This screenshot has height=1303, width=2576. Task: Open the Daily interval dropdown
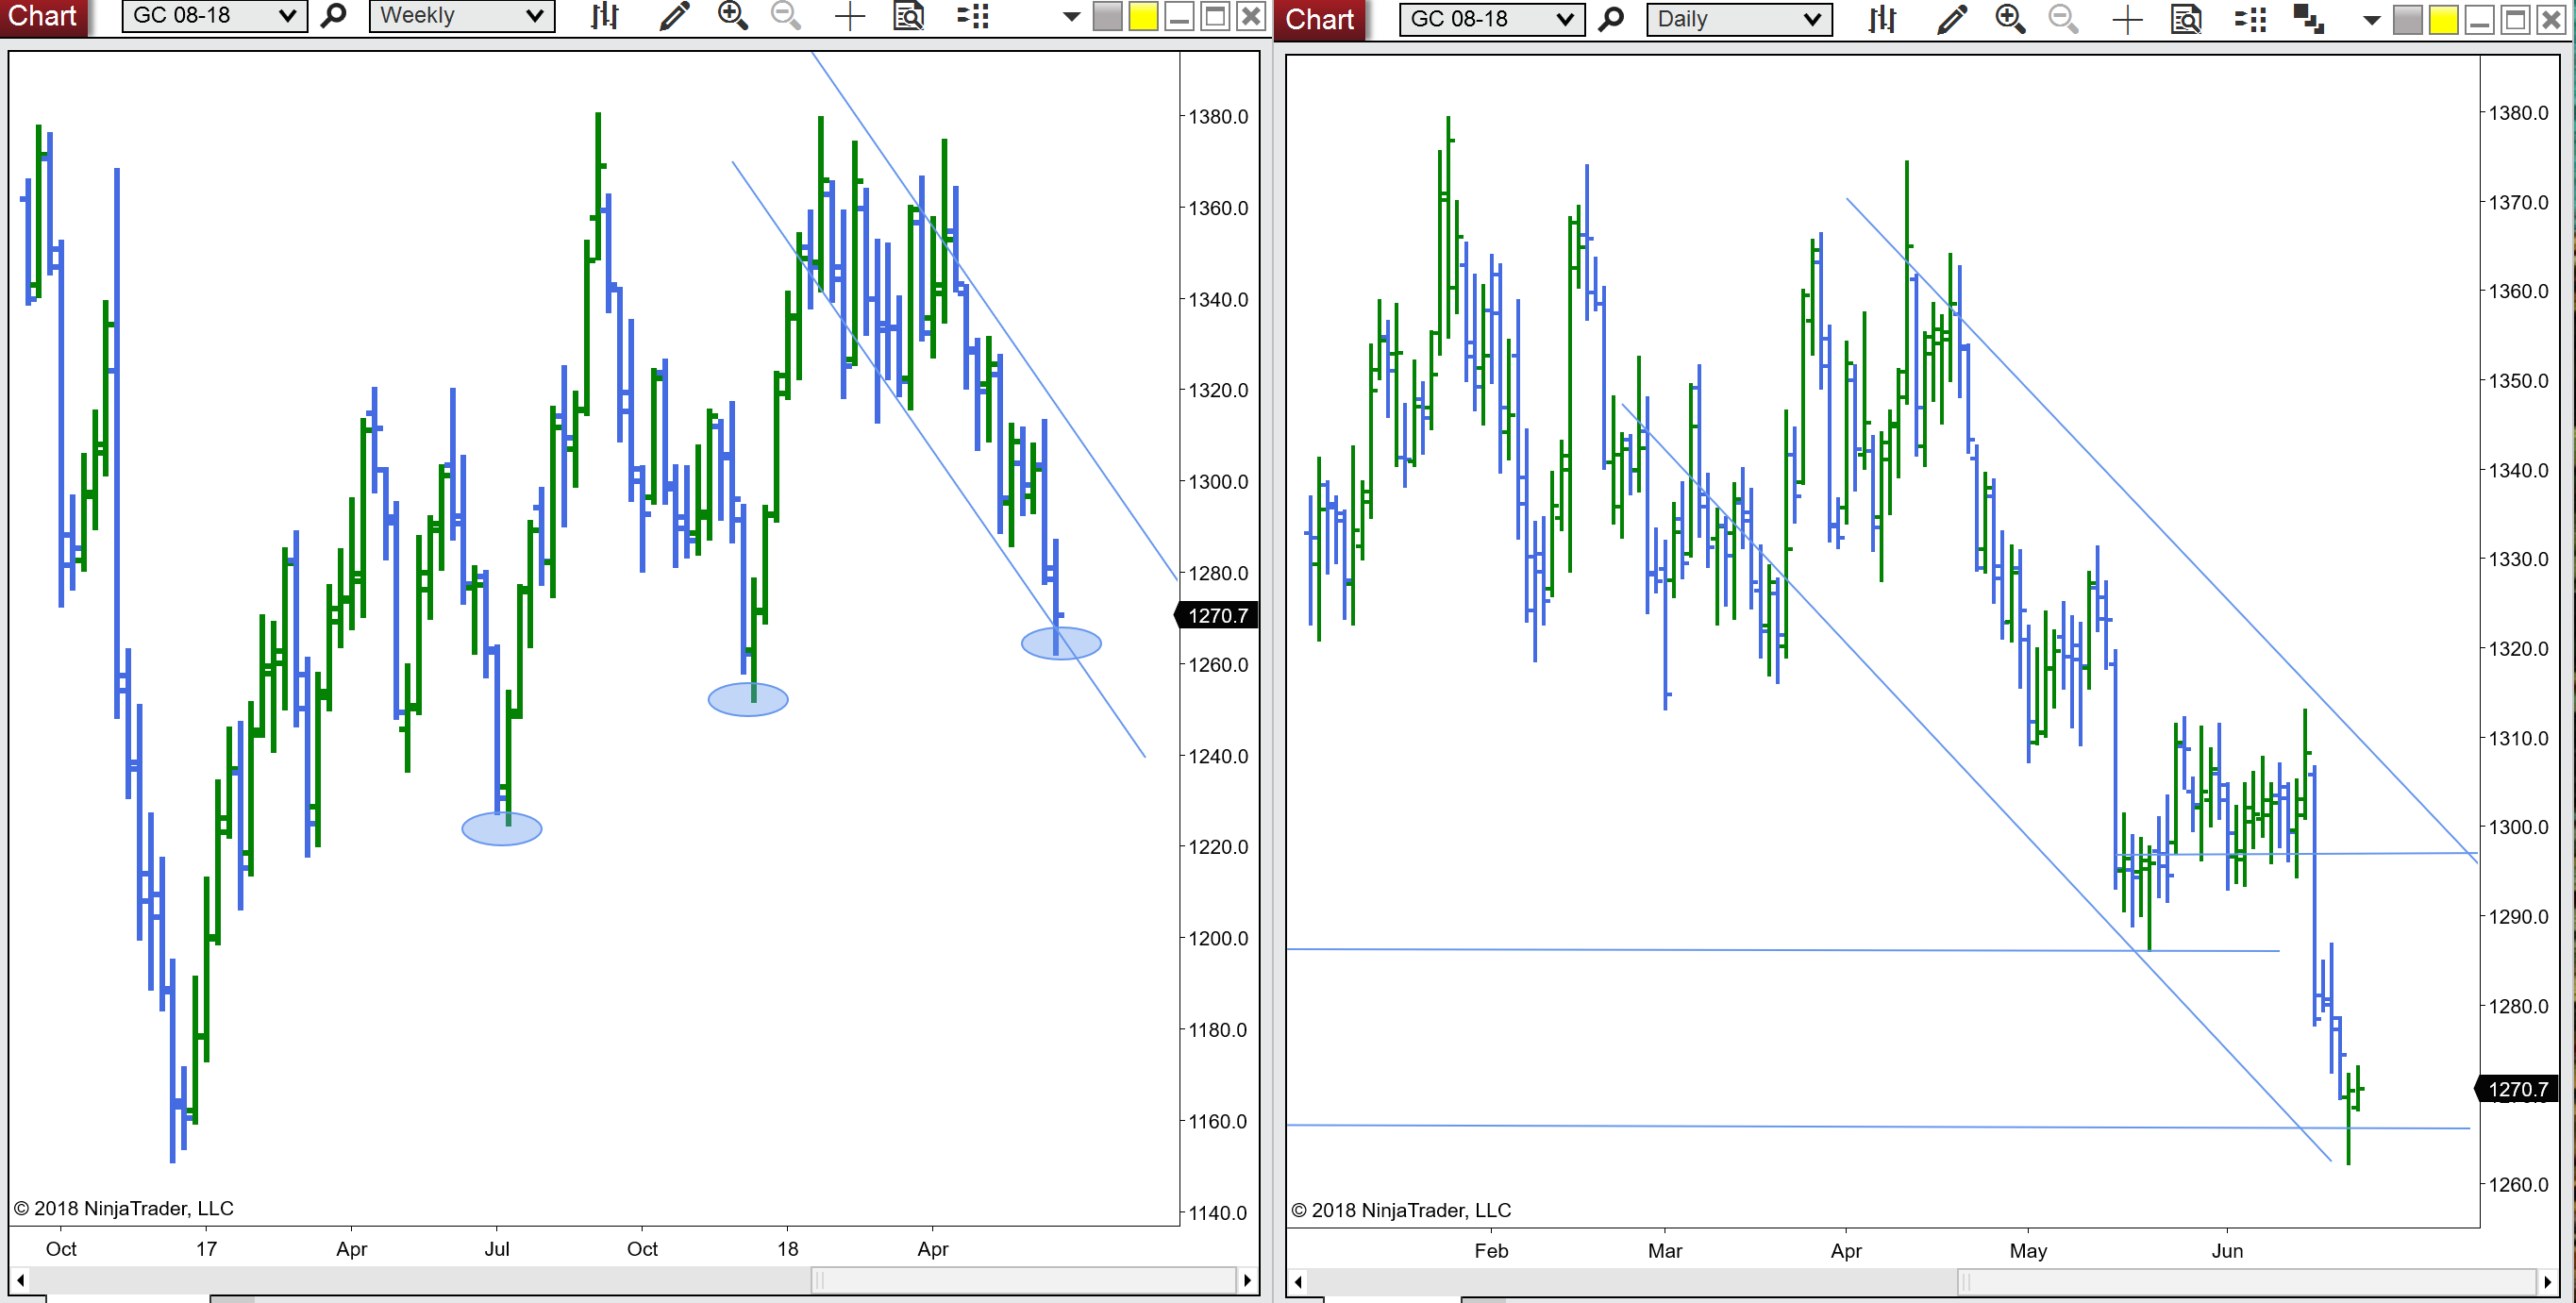[x=1739, y=19]
